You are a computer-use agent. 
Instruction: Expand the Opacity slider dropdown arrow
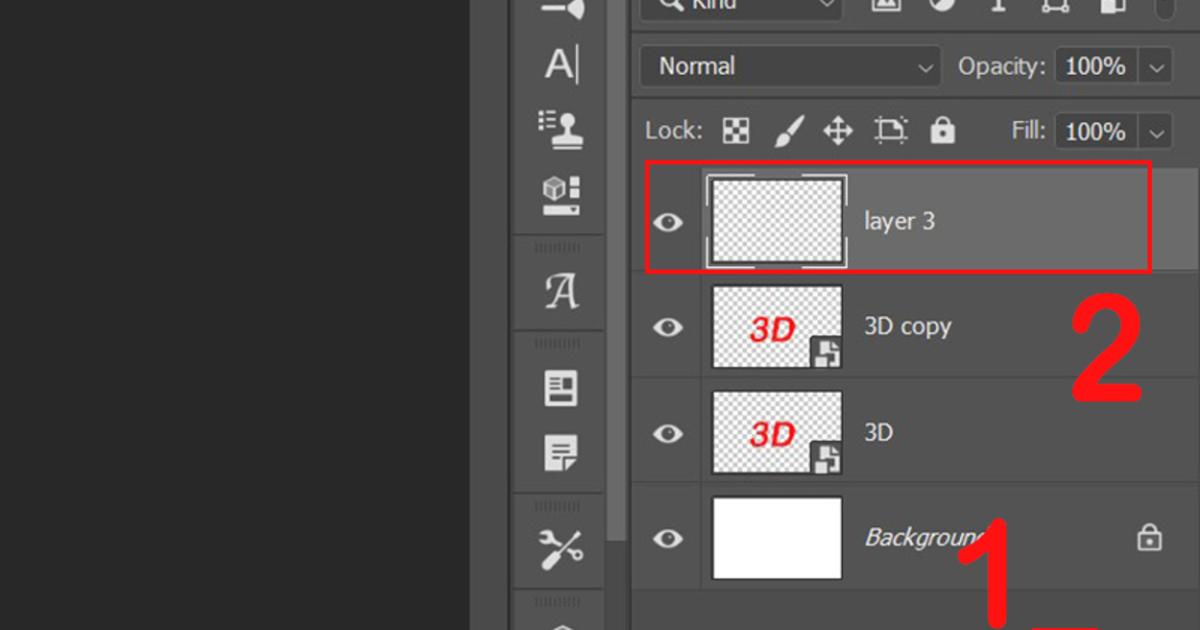(1157, 68)
